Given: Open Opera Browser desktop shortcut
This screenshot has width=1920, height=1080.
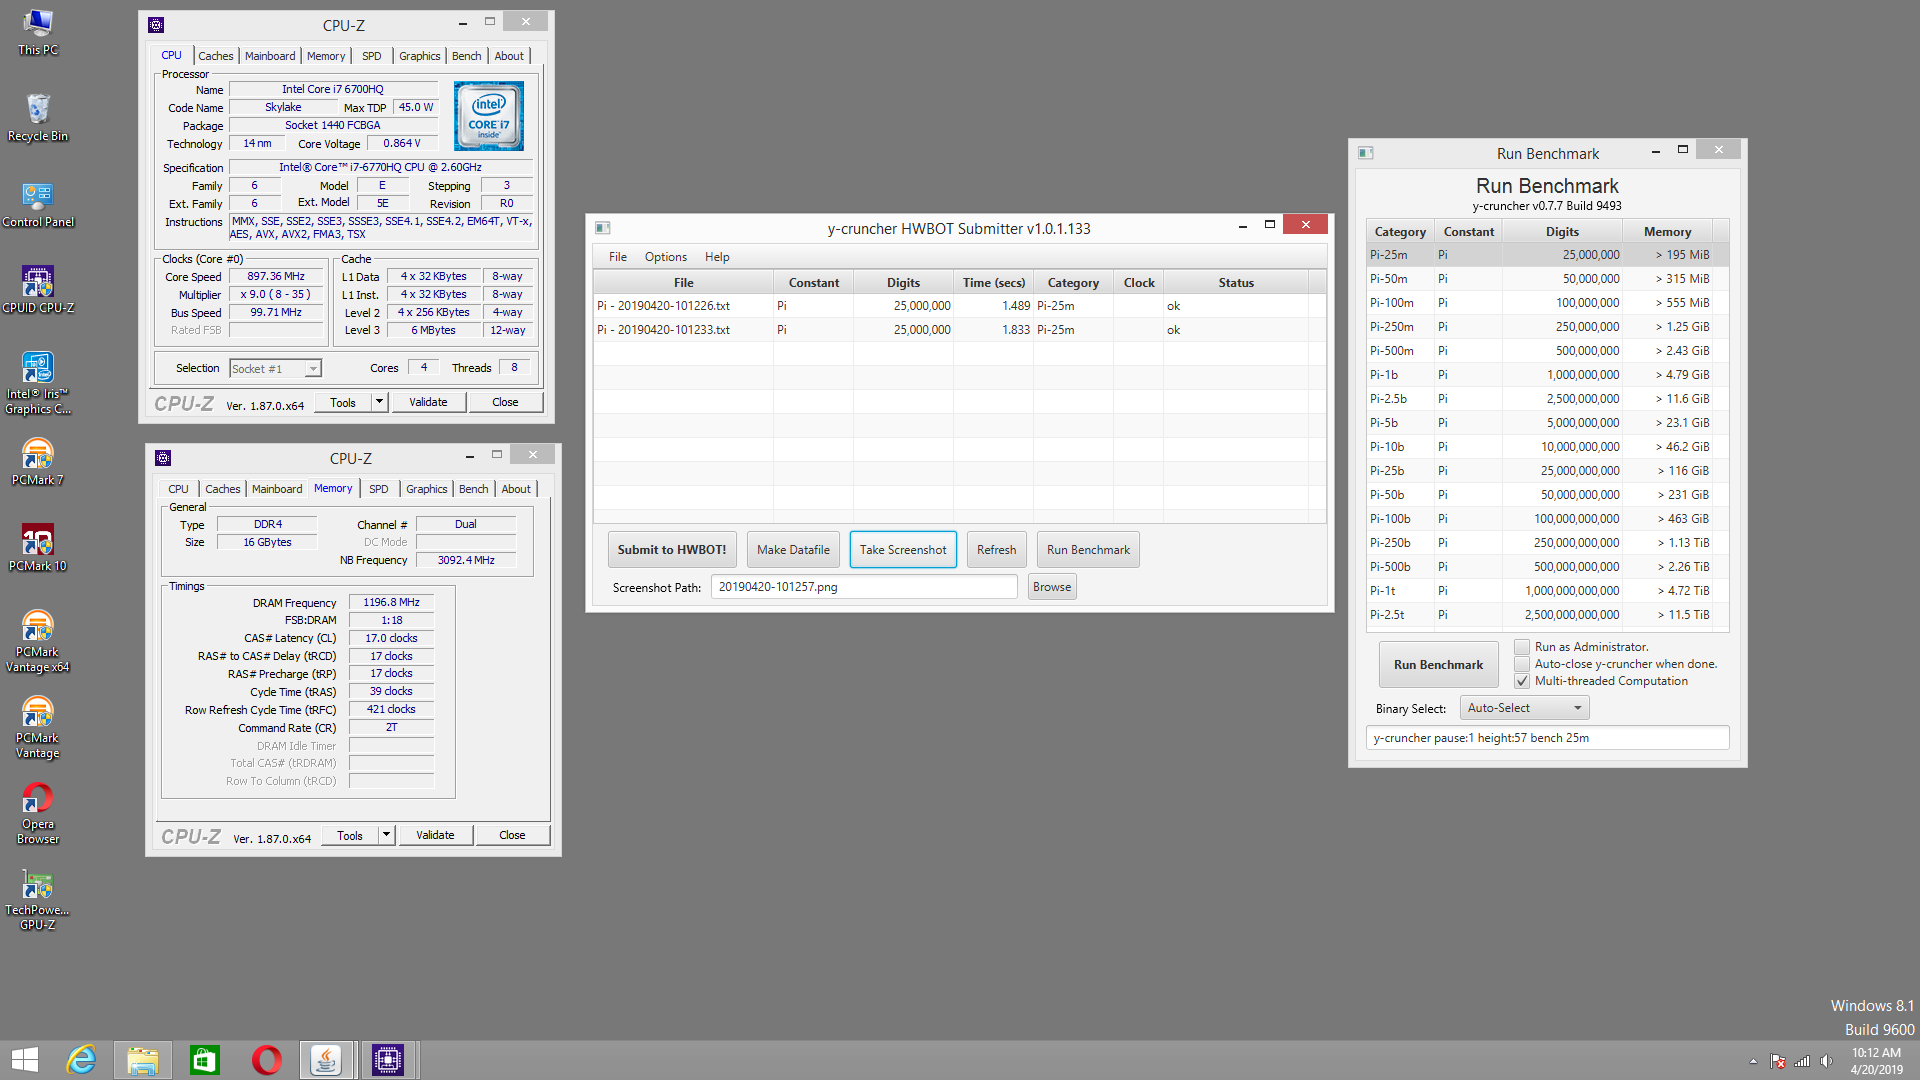Looking at the screenshot, I should (x=38, y=813).
